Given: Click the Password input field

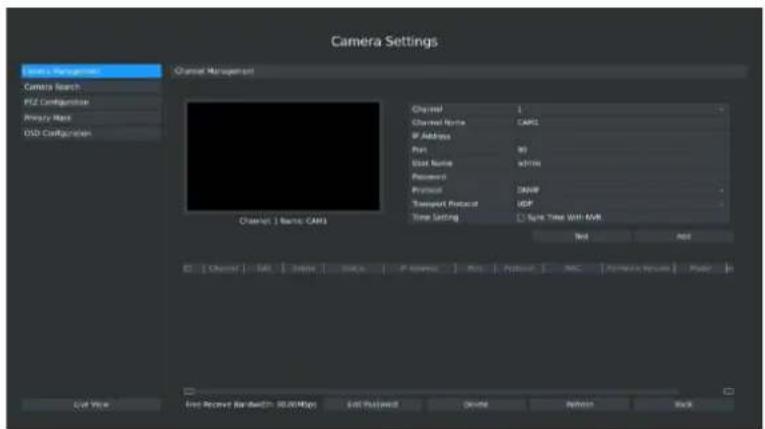Looking at the screenshot, I should click(621, 177).
